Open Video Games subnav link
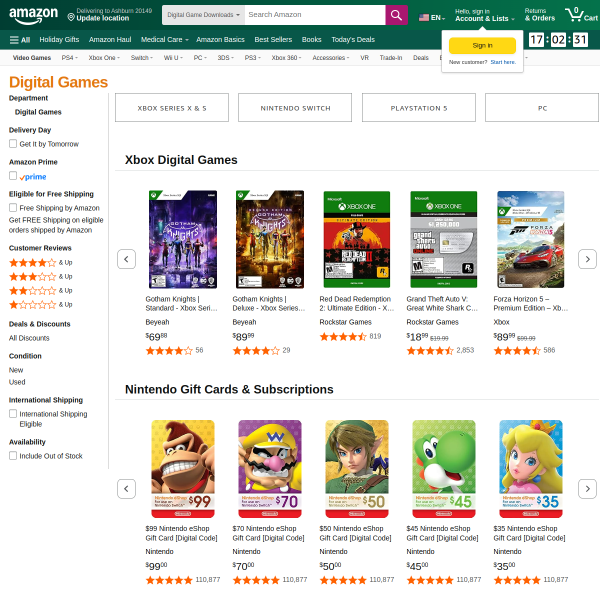Image resolution: width=600 pixels, height=600 pixels. pos(32,58)
